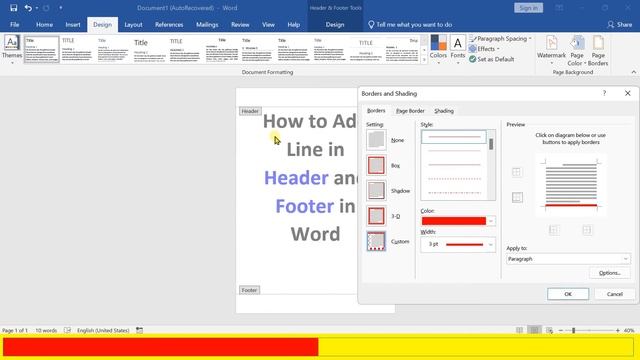The width and height of the screenshot is (640, 360).
Task: Click the Footer label tag on page
Action: coord(249,290)
